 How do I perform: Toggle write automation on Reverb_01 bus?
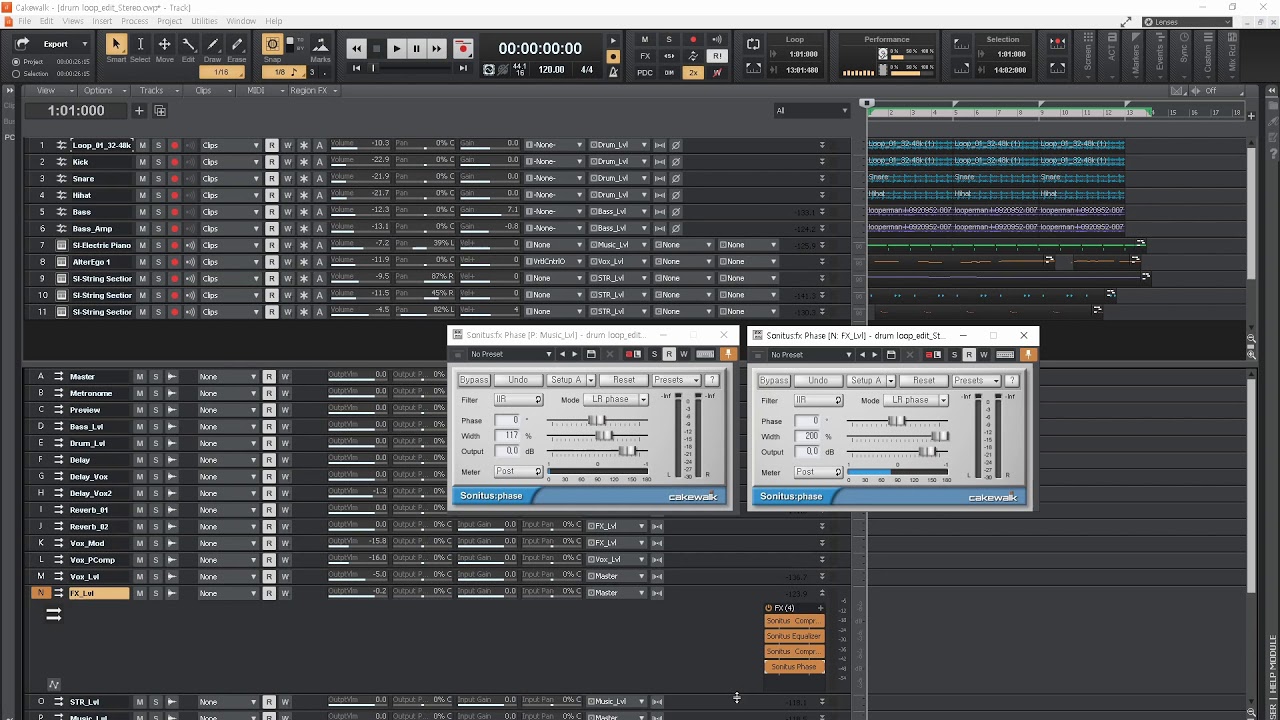click(x=285, y=510)
